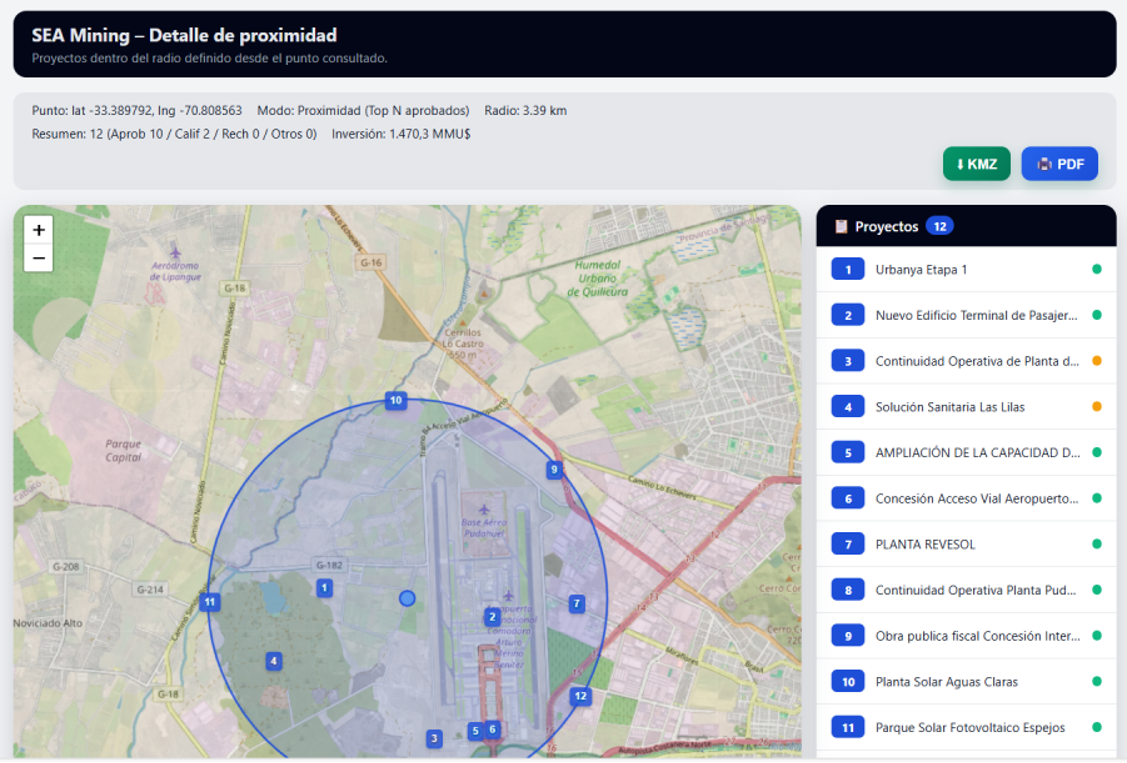The width and height of the screenshot is (1127, 763).
Task: Select map marker number 9
Action: tap(554, 469)
